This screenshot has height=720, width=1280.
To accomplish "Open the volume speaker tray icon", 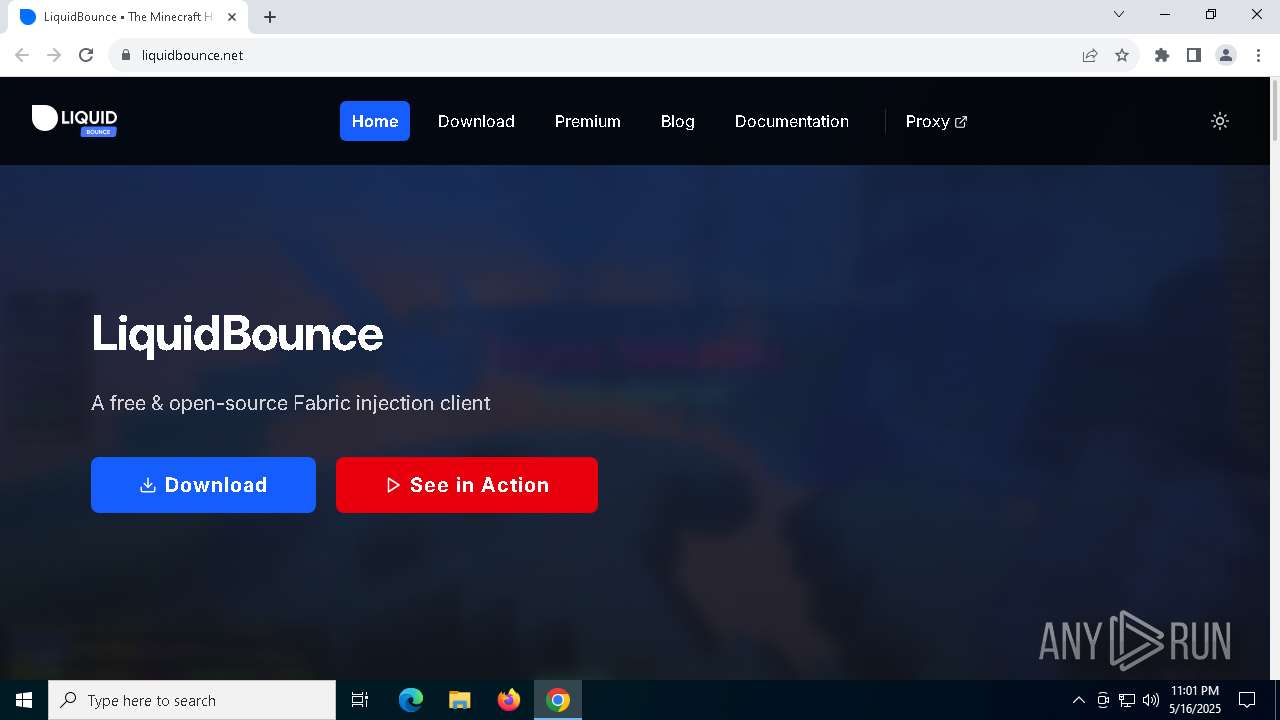I will (1150, 700).
